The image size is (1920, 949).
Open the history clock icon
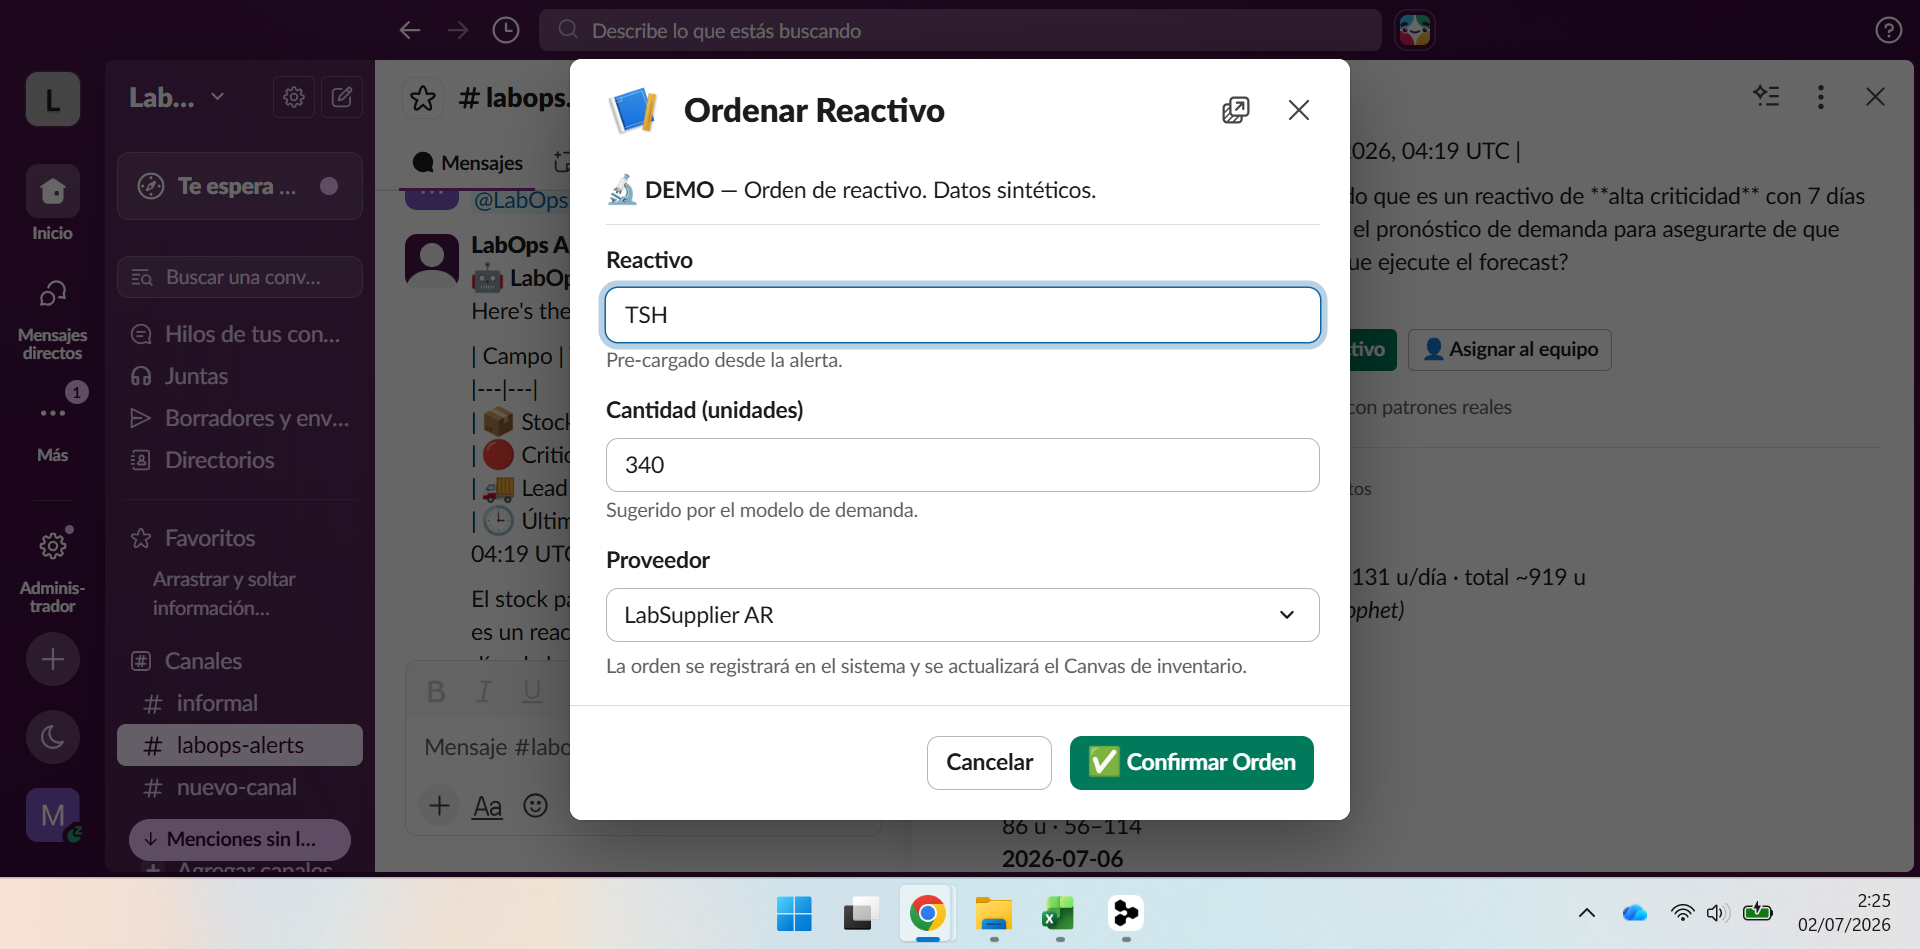[506, 30]
